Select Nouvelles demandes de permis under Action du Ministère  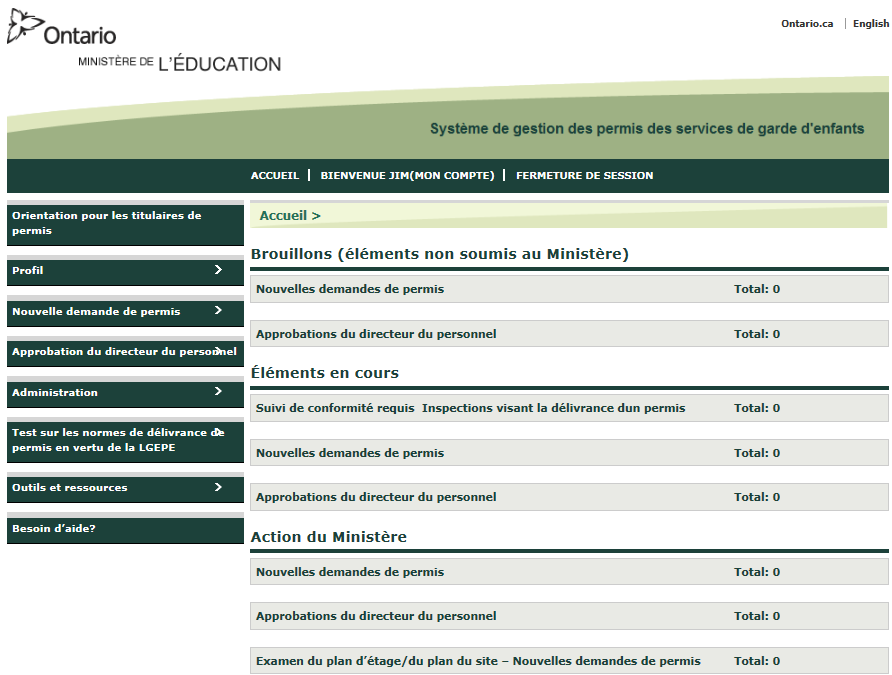pyautogui.click(x=569, y=572)
